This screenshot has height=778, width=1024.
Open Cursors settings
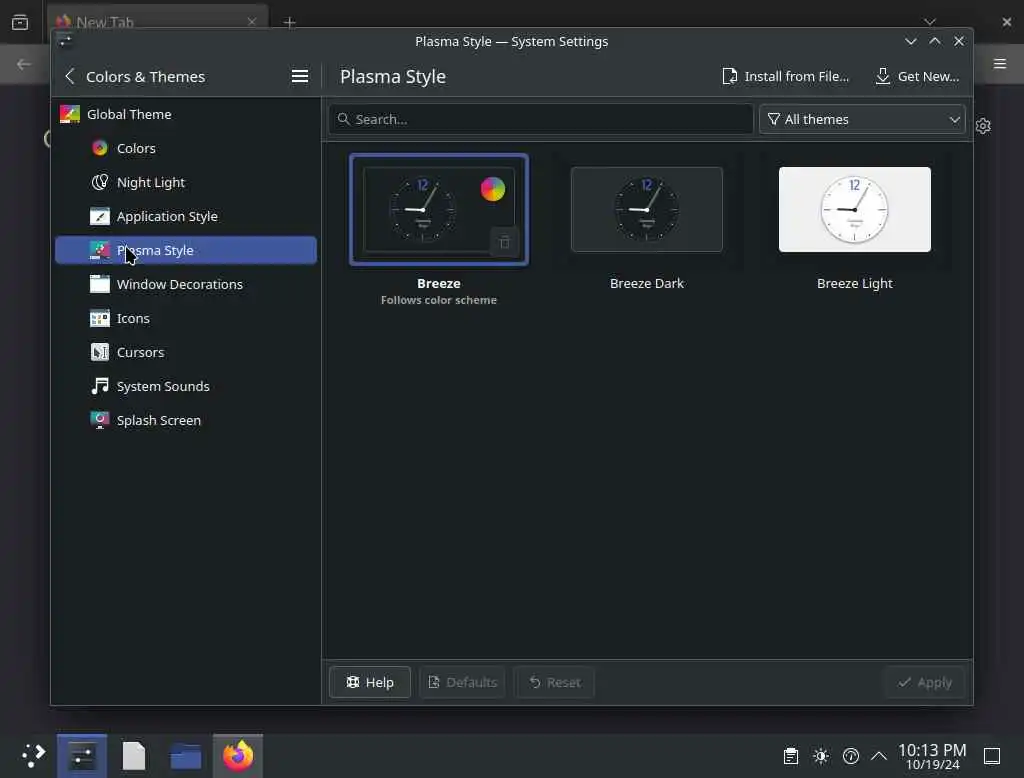[185, 352]
